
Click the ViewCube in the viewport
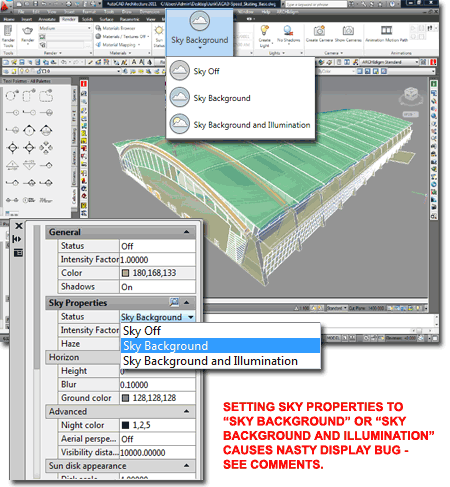point(410,95)
